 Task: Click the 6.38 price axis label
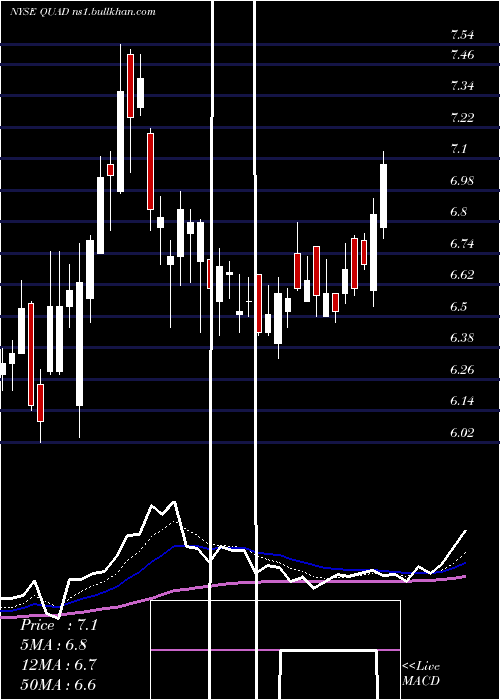tap(462, 338)
